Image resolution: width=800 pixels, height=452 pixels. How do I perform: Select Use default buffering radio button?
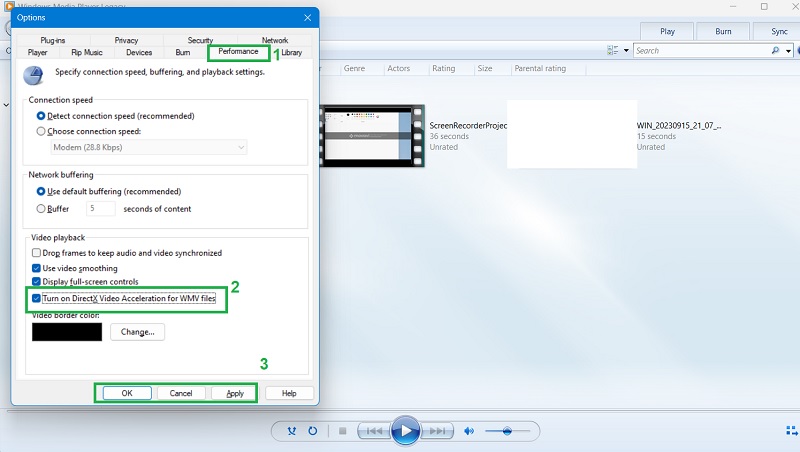click(41, 191)
